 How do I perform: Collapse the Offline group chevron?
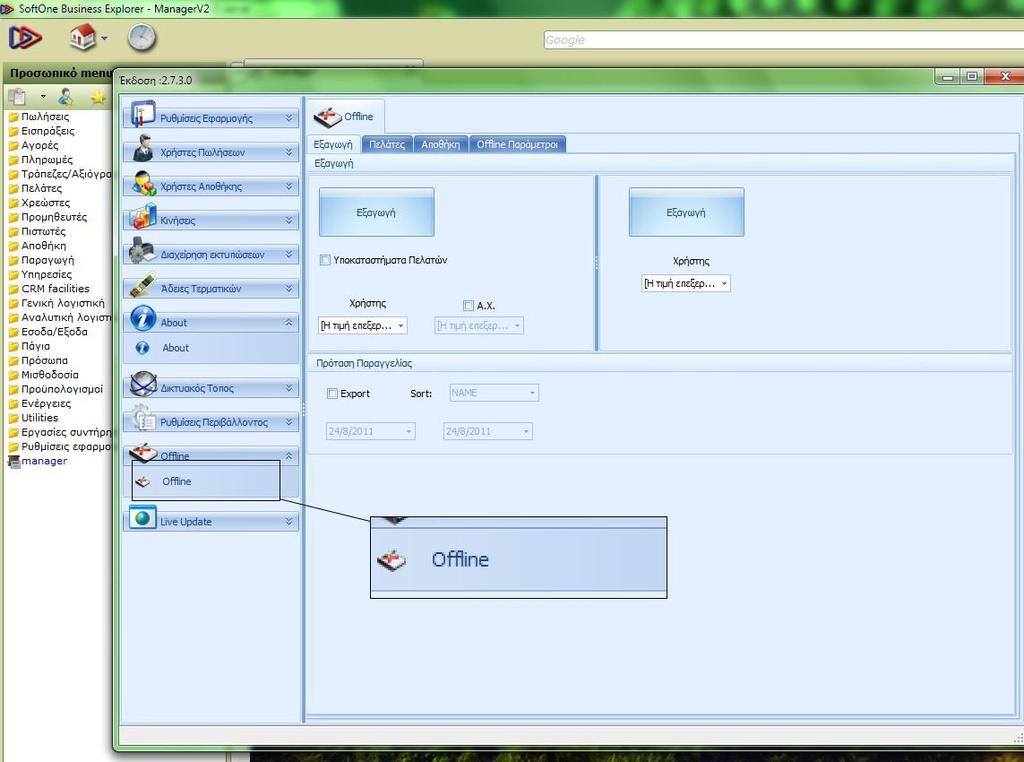(x=289, y=456)
